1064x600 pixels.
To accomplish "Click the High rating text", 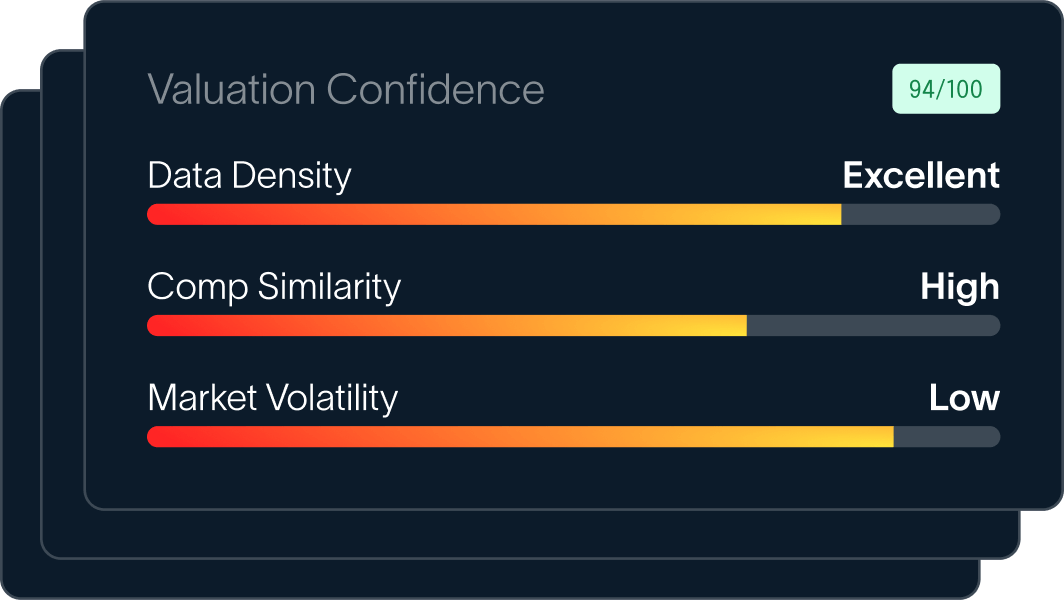I will point(959,287).
